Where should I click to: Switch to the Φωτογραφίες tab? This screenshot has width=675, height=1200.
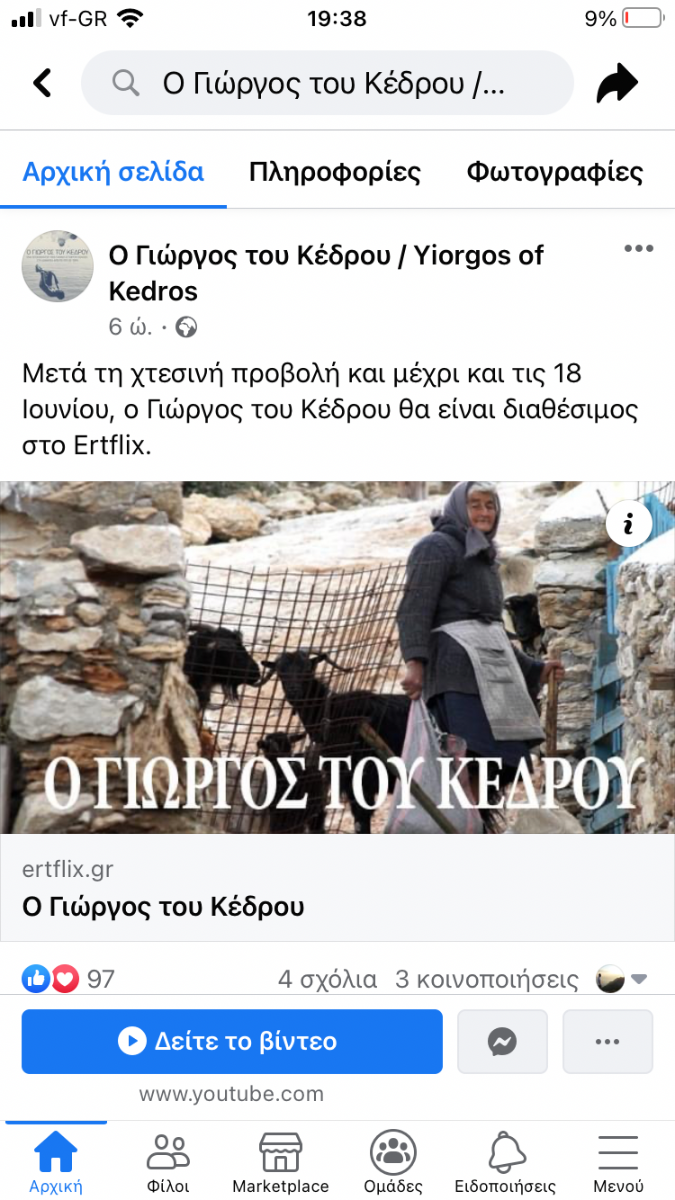coord(555,172)
